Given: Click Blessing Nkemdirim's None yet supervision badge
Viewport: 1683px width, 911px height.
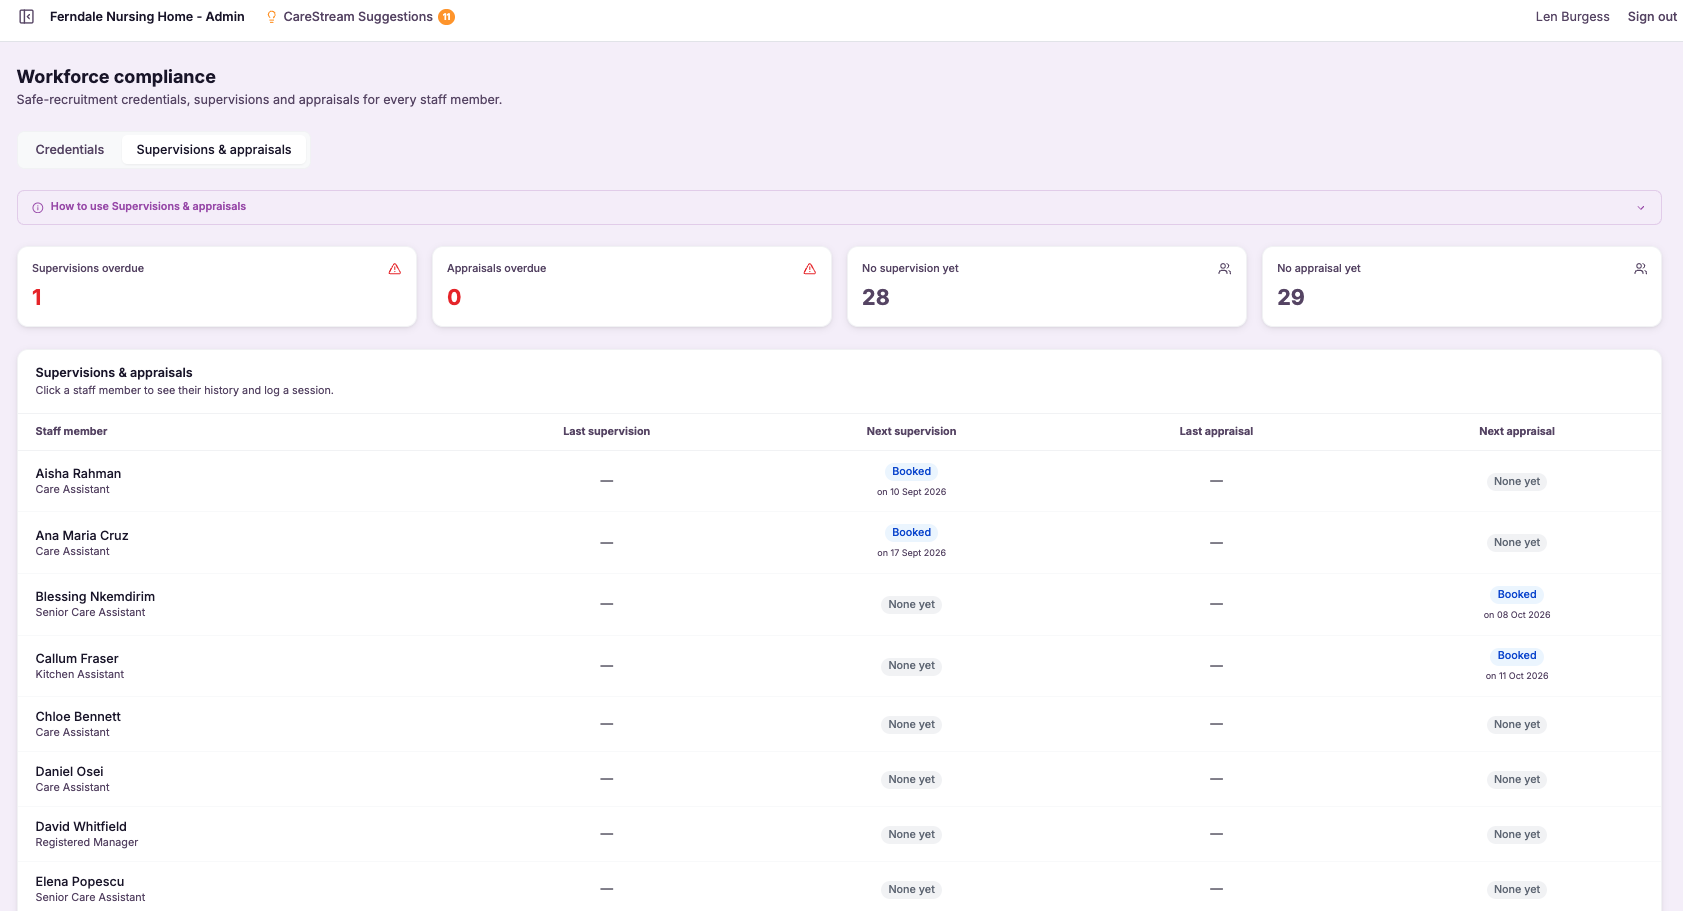Looking at the screenshot, I should [x=911, y=605].
